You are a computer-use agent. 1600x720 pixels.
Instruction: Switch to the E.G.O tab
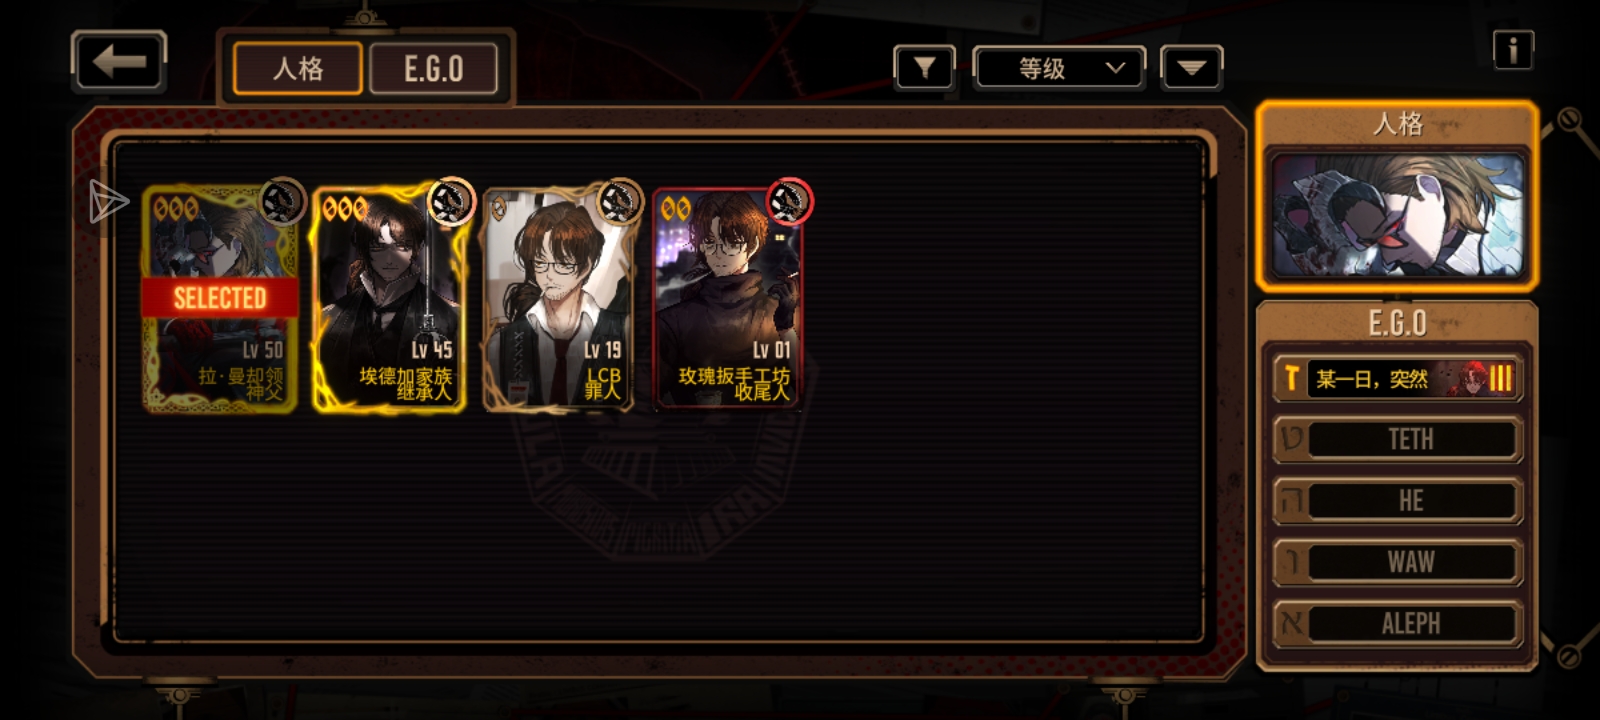click(x=434, y=68)
